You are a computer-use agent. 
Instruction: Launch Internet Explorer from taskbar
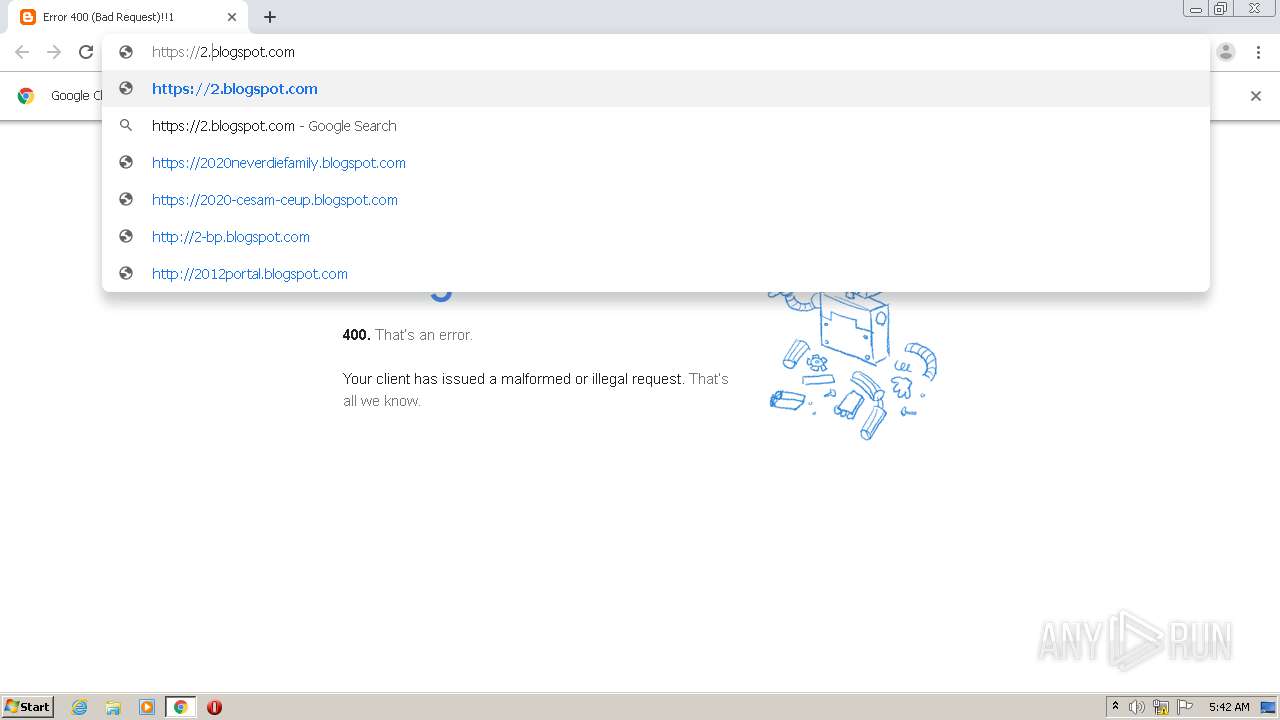[x=80, y=707]
